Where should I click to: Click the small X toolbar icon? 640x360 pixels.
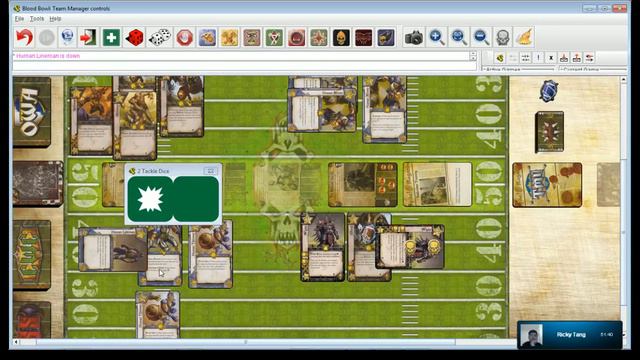pos(551,58)
